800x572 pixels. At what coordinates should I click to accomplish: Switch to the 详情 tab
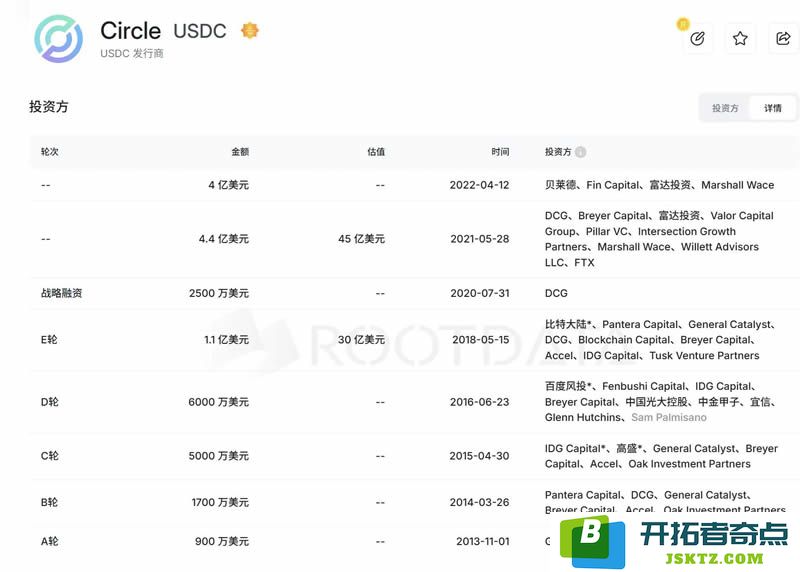772,108
